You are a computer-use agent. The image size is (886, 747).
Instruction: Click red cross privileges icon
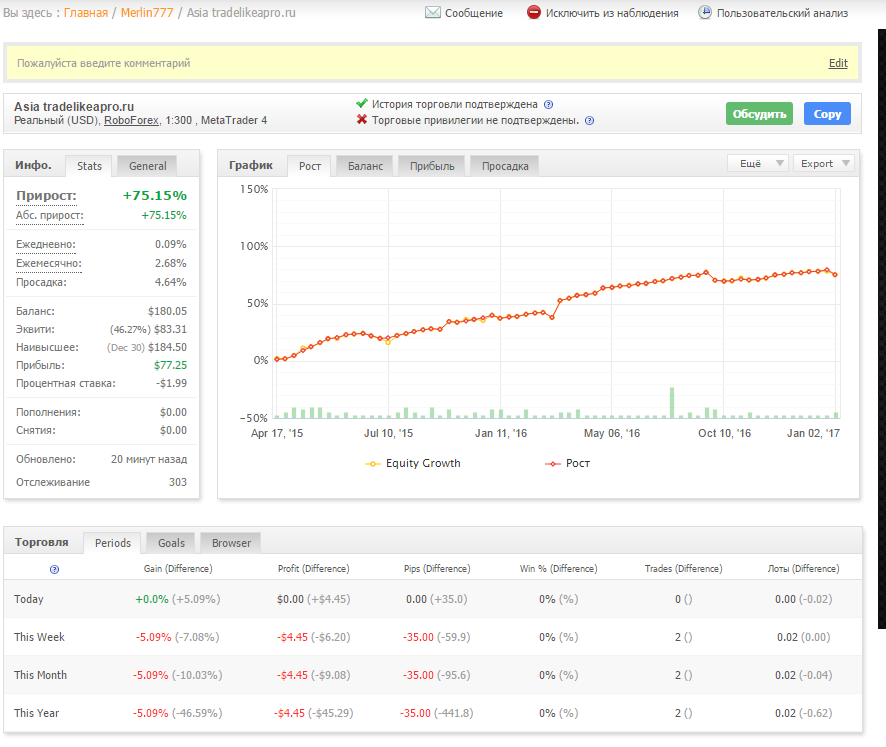coord(362,120)
